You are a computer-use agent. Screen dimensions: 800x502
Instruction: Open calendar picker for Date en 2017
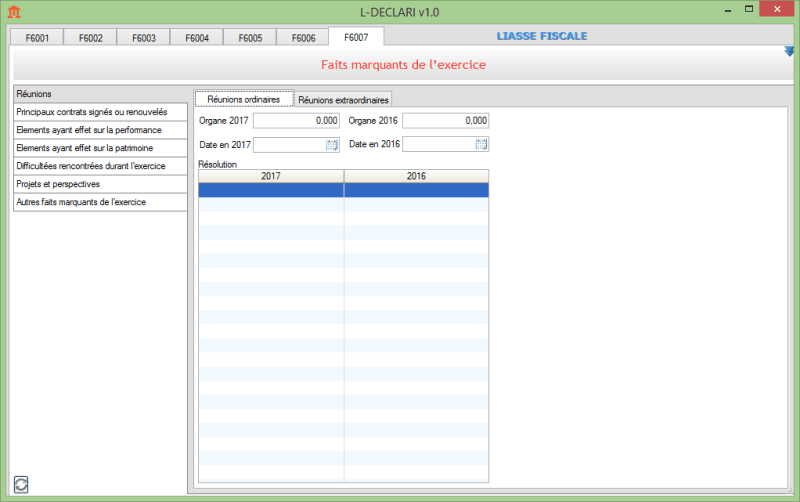[332, 145]
